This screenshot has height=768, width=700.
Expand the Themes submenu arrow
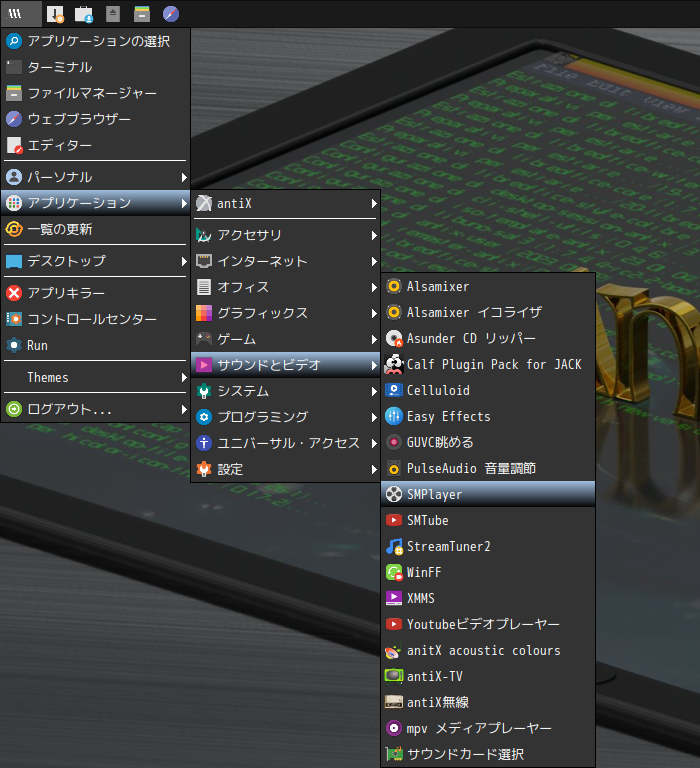click(184, 377)
